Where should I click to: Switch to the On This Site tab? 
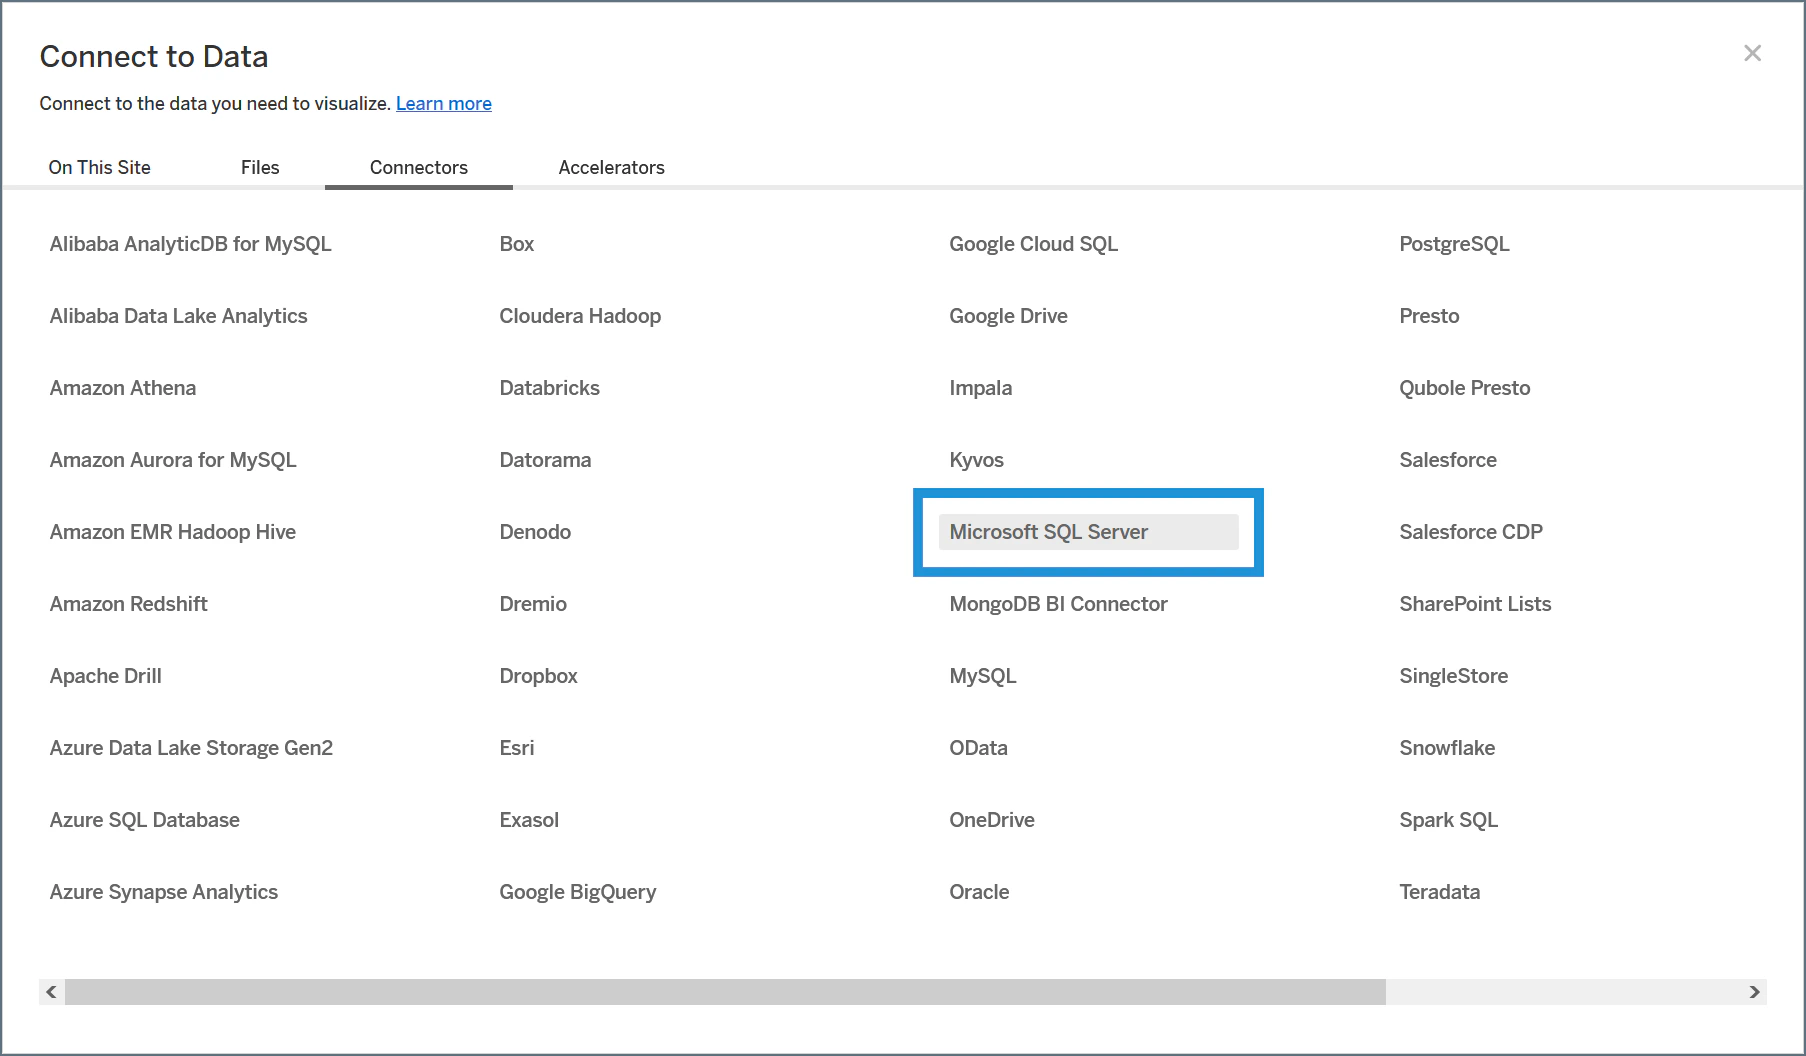pos(99,167)
